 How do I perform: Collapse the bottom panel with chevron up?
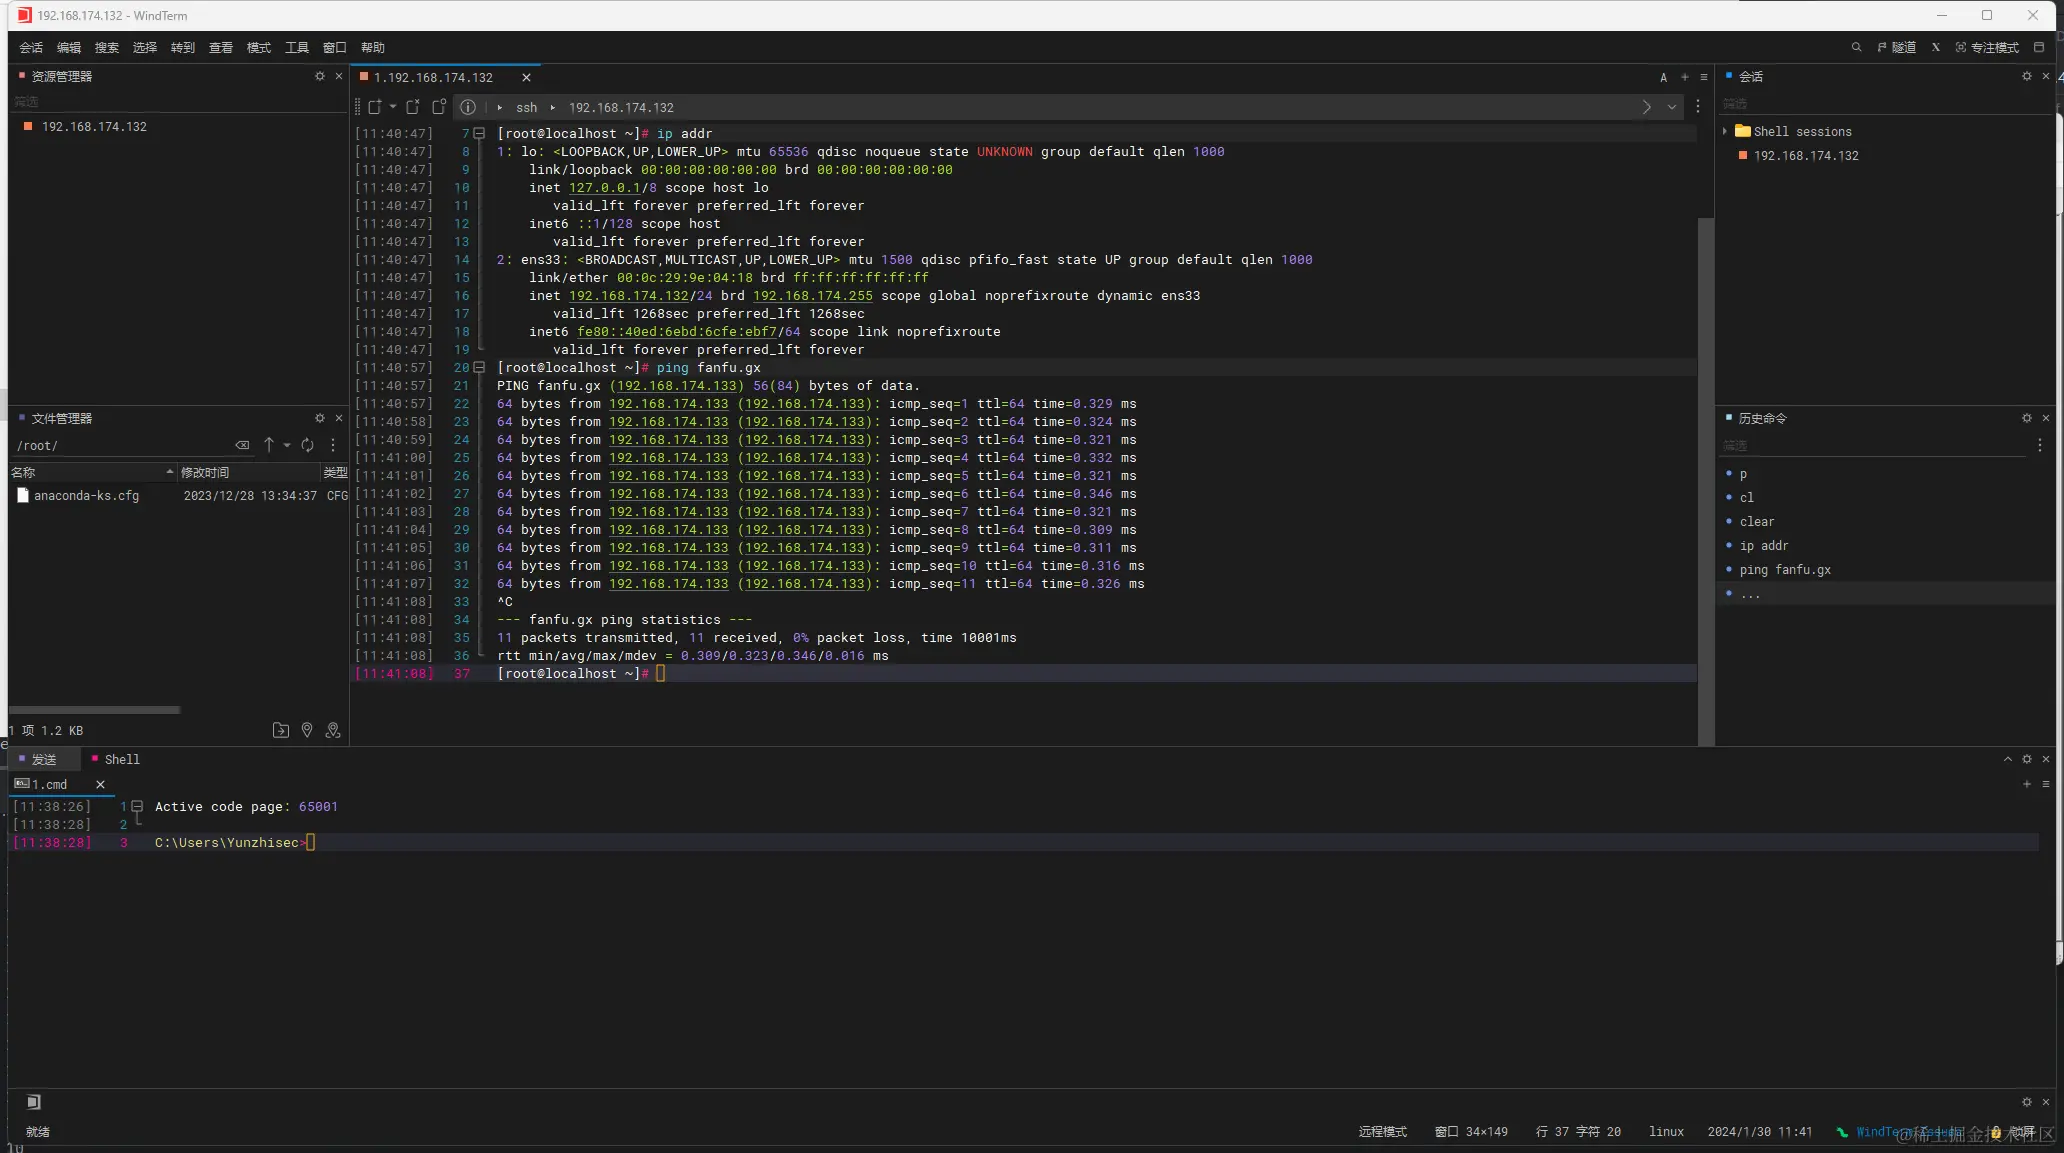(x=2008, y=759)
